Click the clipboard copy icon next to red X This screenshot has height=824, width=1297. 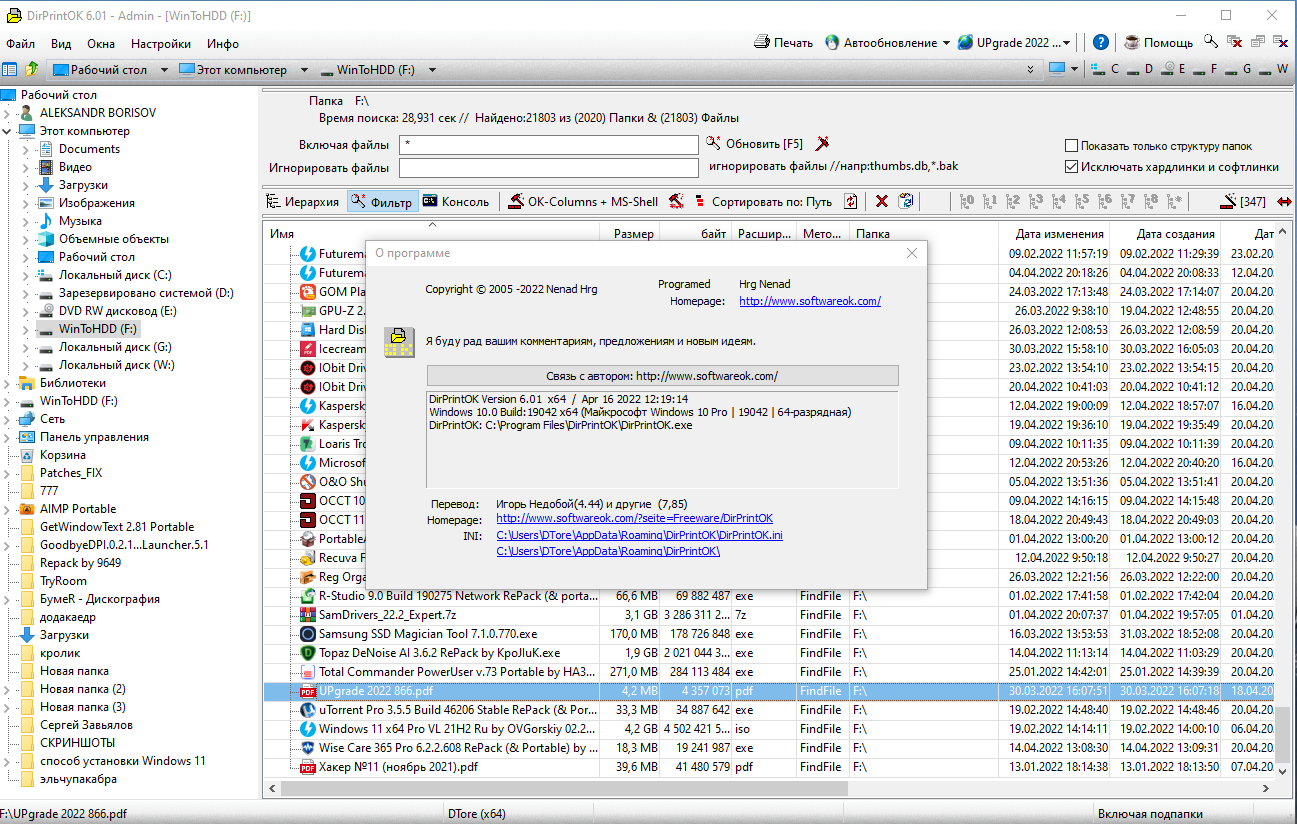pyautogui.click(x=906, y=201)
